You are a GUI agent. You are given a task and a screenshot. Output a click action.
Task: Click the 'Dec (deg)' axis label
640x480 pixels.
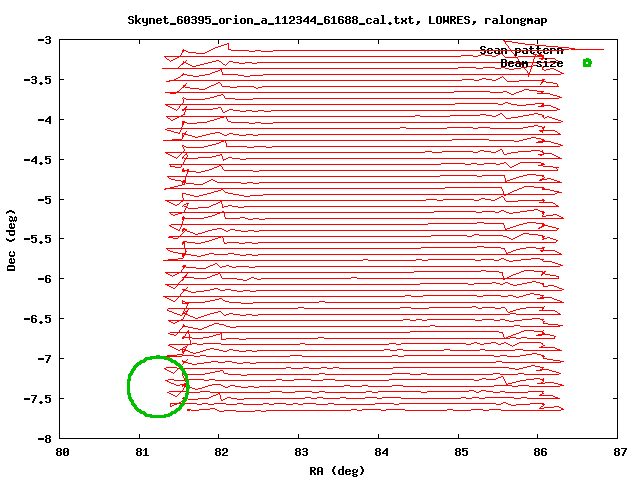pyautogui.click(x=11, y=240)
